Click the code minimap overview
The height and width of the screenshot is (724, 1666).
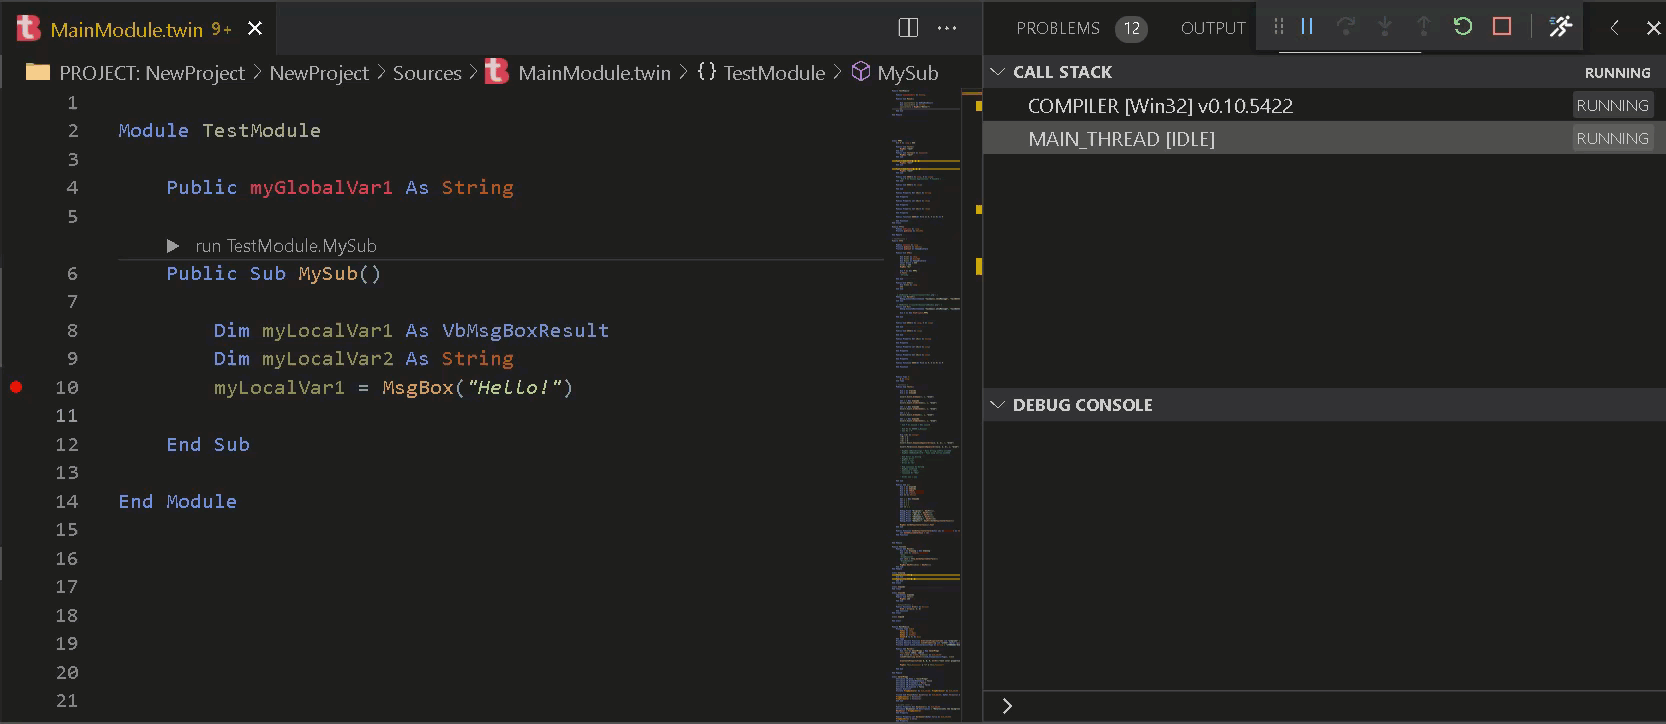pos(925,405)
